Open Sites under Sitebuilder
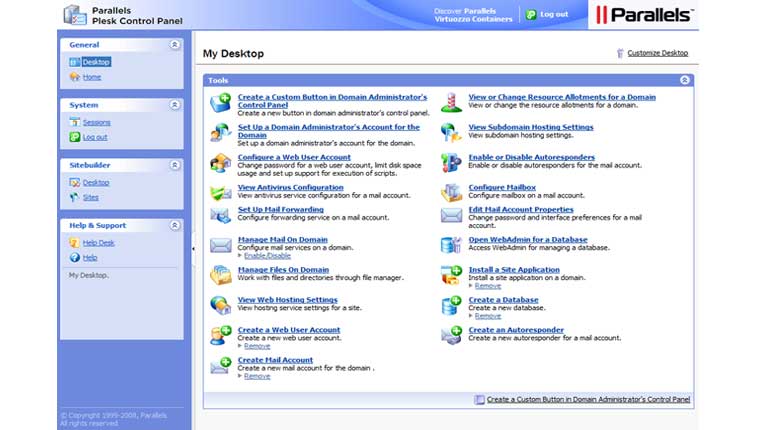The height and width of the screenshot is (430, 780). click(x=91, y=197)
